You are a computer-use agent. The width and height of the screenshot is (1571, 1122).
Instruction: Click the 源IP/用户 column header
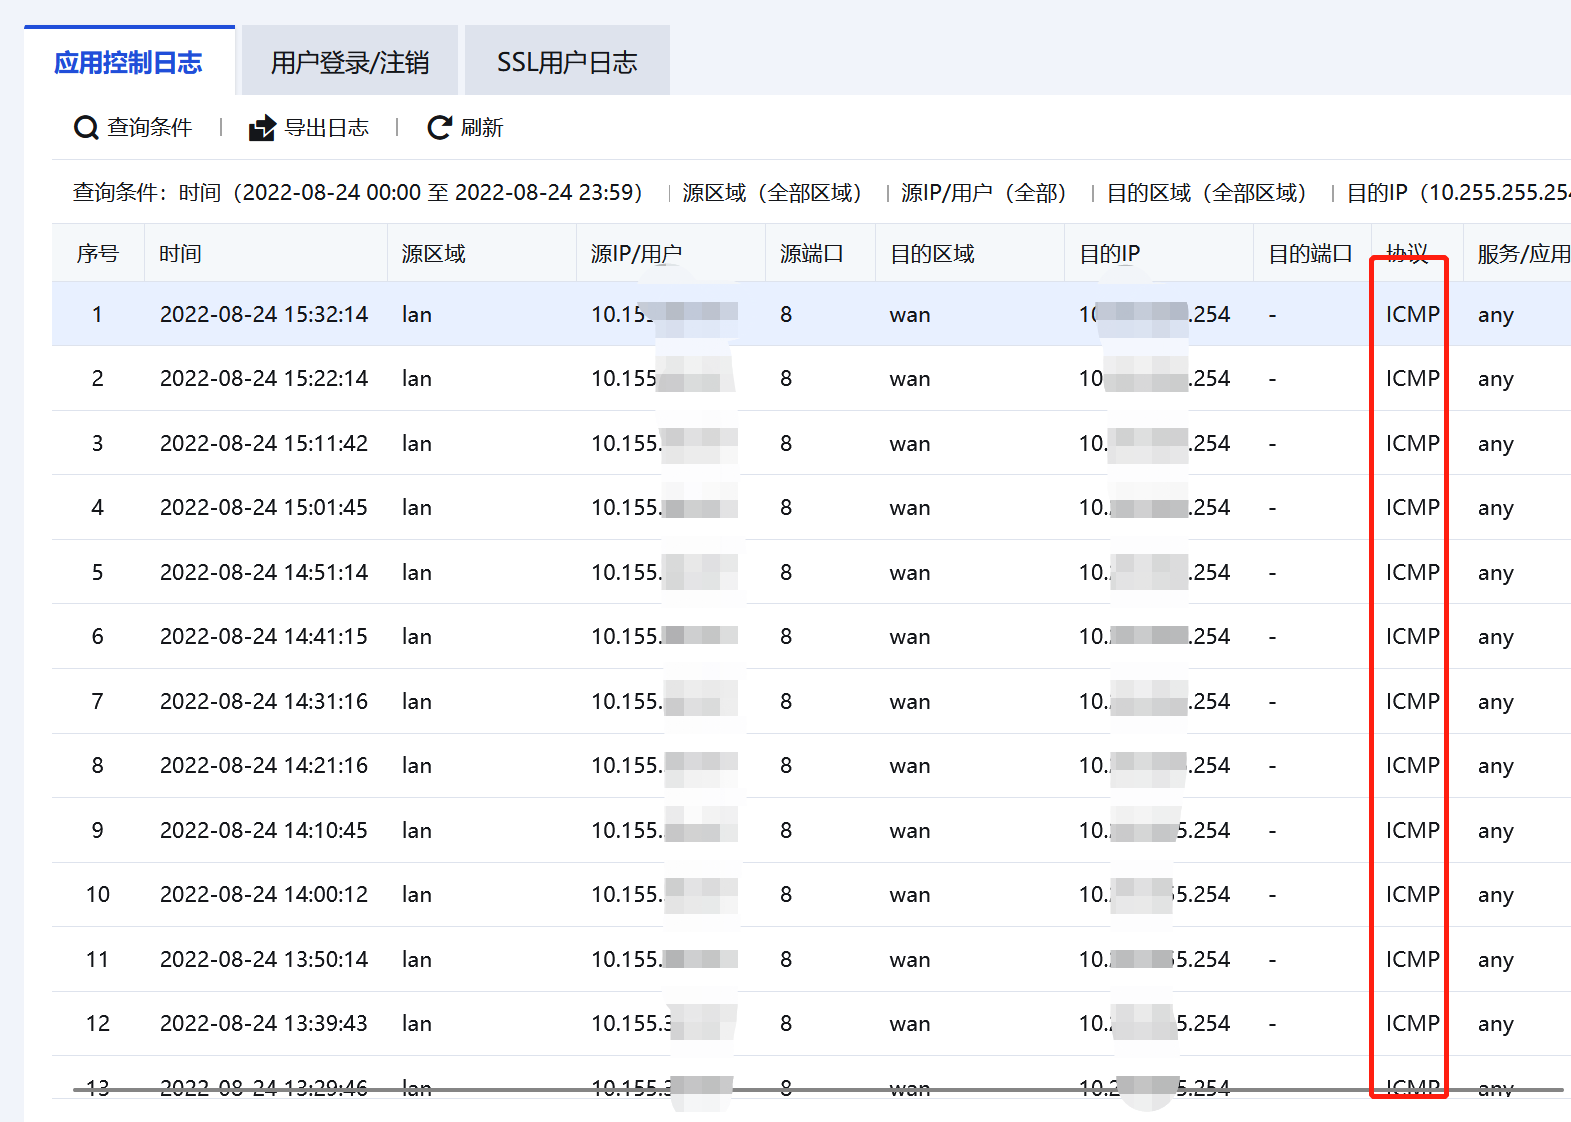point(636,254)
